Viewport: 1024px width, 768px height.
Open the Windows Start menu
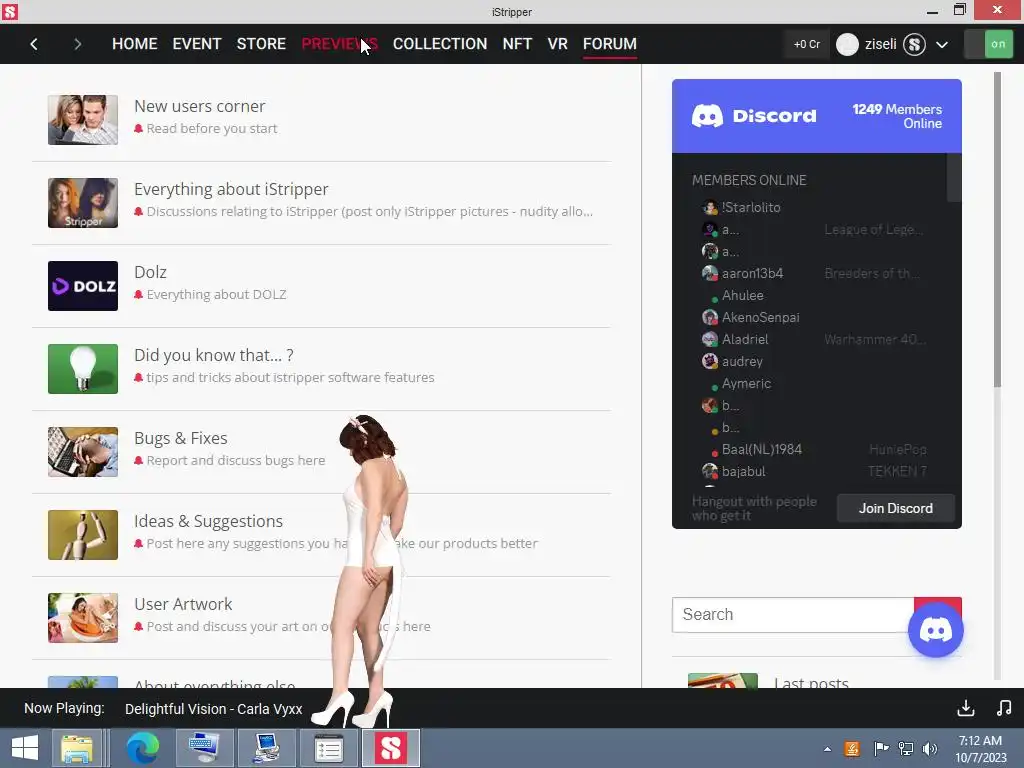click(x=25, y=748)
